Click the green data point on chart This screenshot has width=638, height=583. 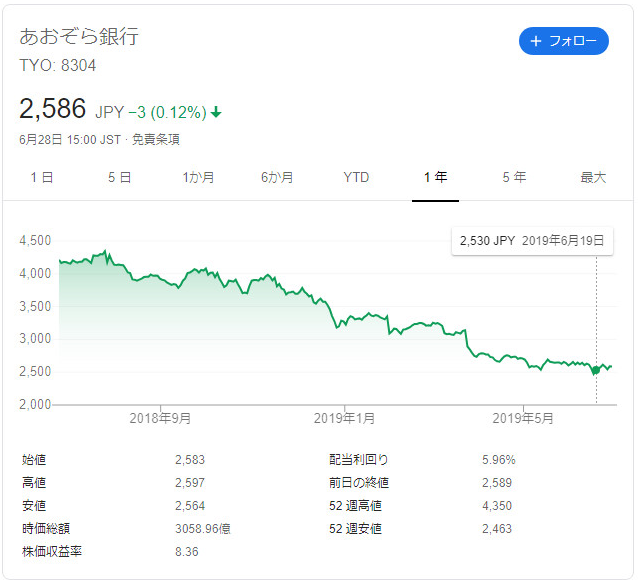tap(596, 370)
